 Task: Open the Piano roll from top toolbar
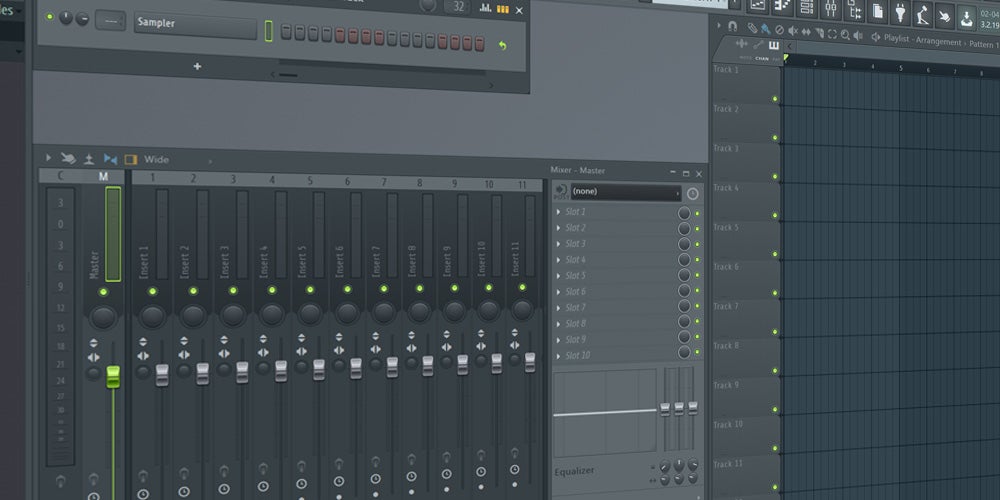pyautogui.click(x=782, y=6)
